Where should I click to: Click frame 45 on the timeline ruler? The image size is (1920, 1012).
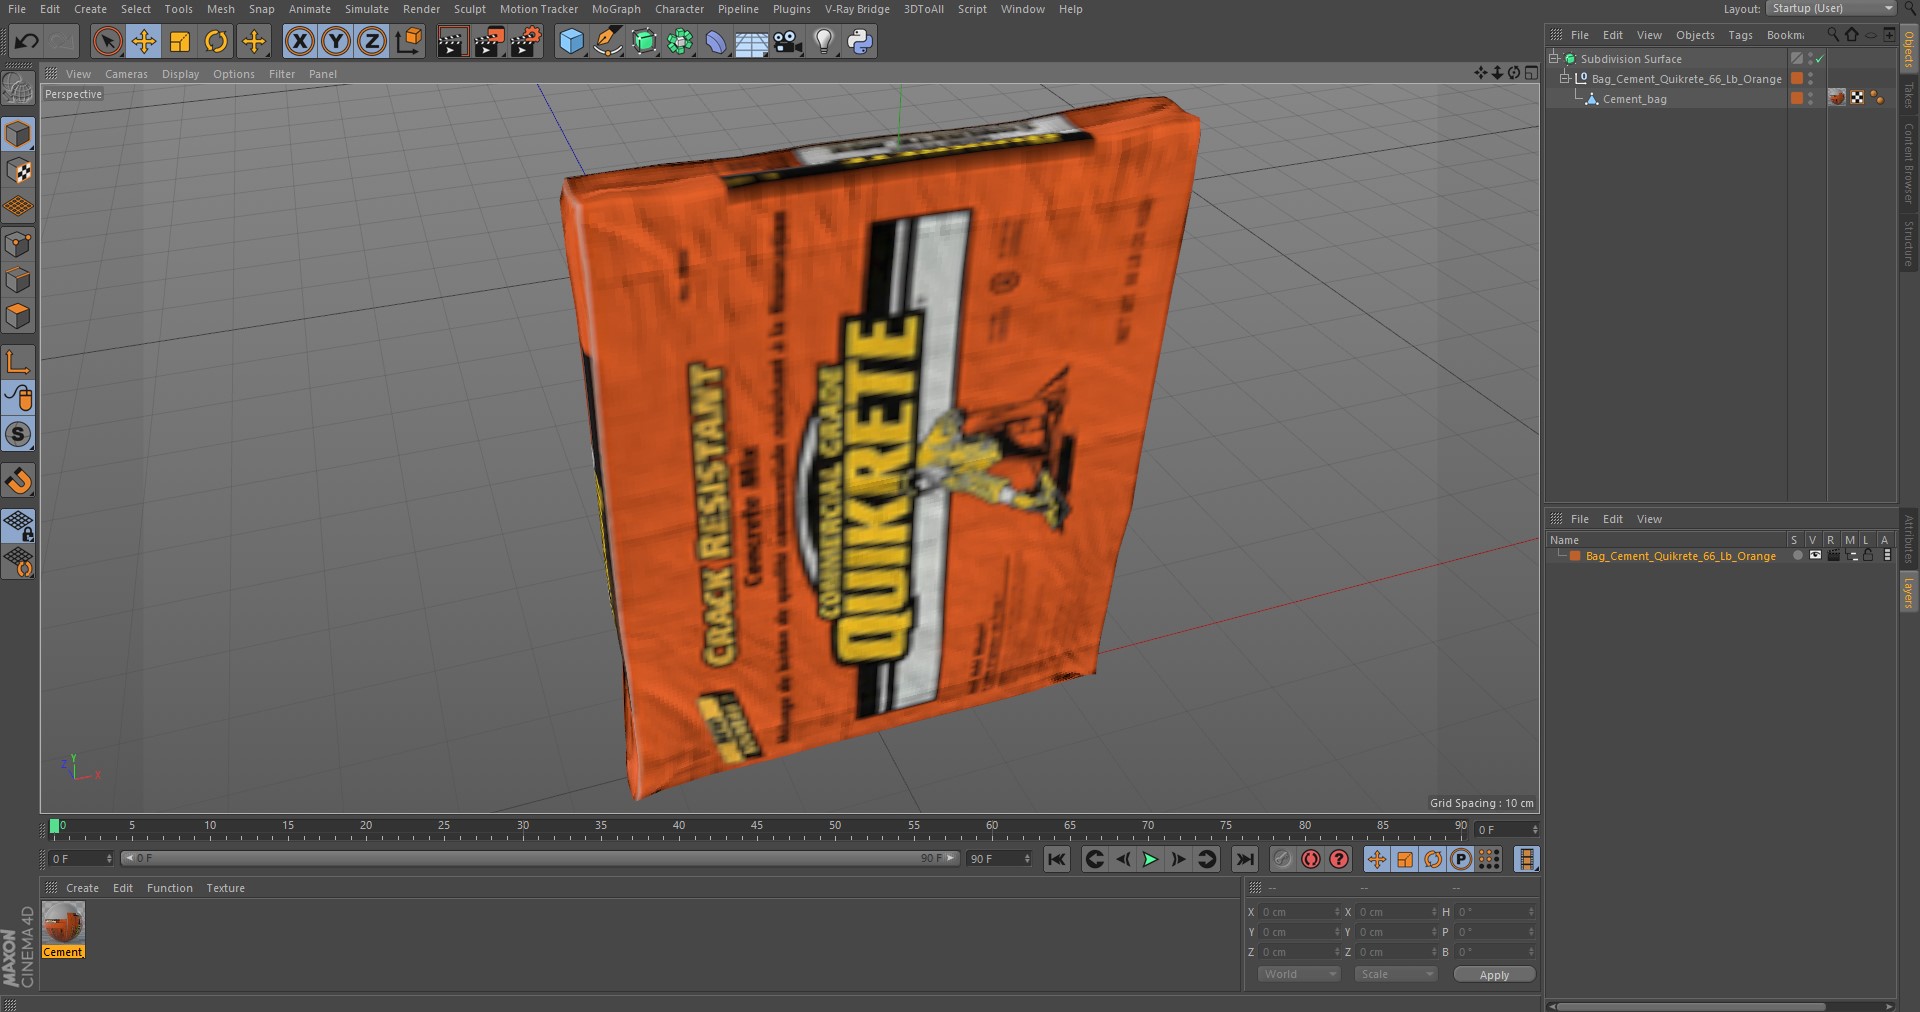pyautogui.click(x=757, y=828)
